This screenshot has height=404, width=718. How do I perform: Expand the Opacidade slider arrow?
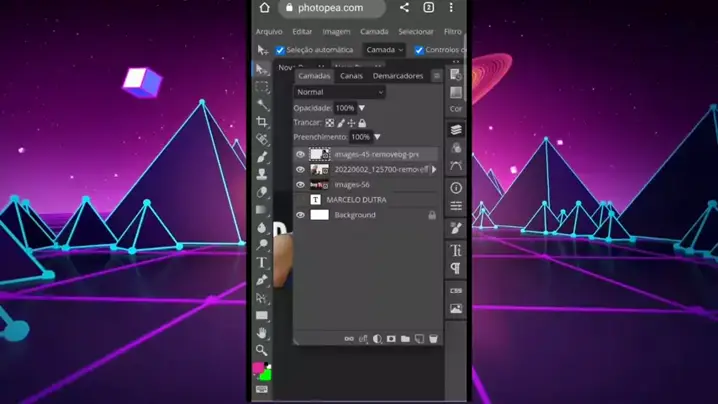362,108
